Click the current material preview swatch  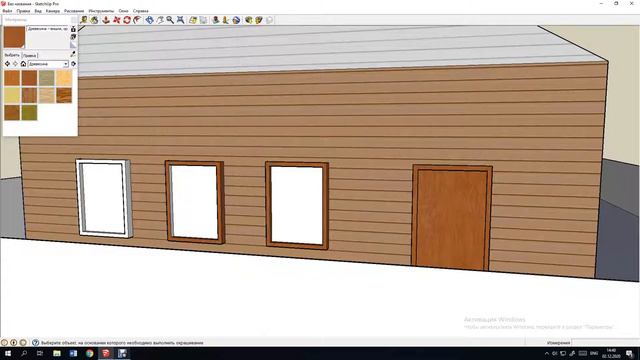(14, 37)
